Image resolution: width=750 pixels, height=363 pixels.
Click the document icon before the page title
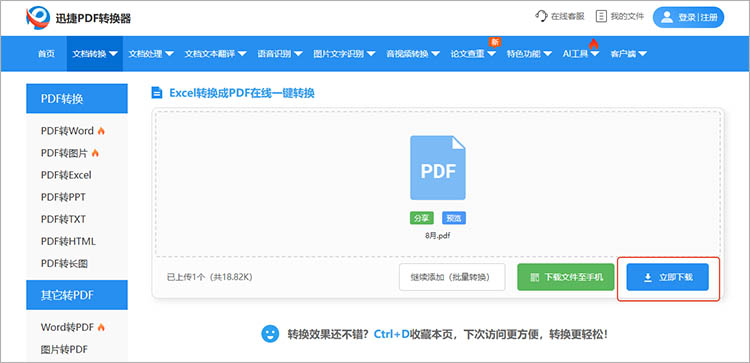[x=156, y=93]
